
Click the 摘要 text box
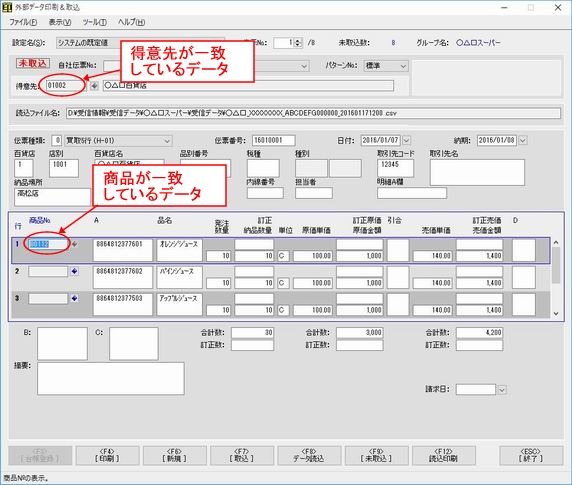click(x=111, y=379)
